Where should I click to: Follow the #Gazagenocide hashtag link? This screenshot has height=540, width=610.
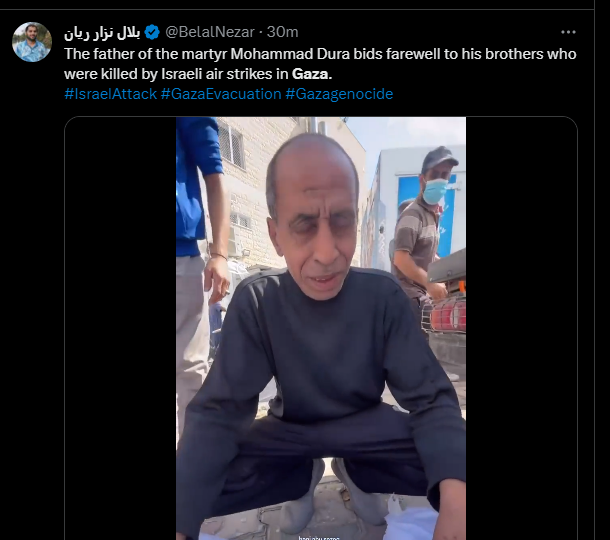[x=339, y=94]
